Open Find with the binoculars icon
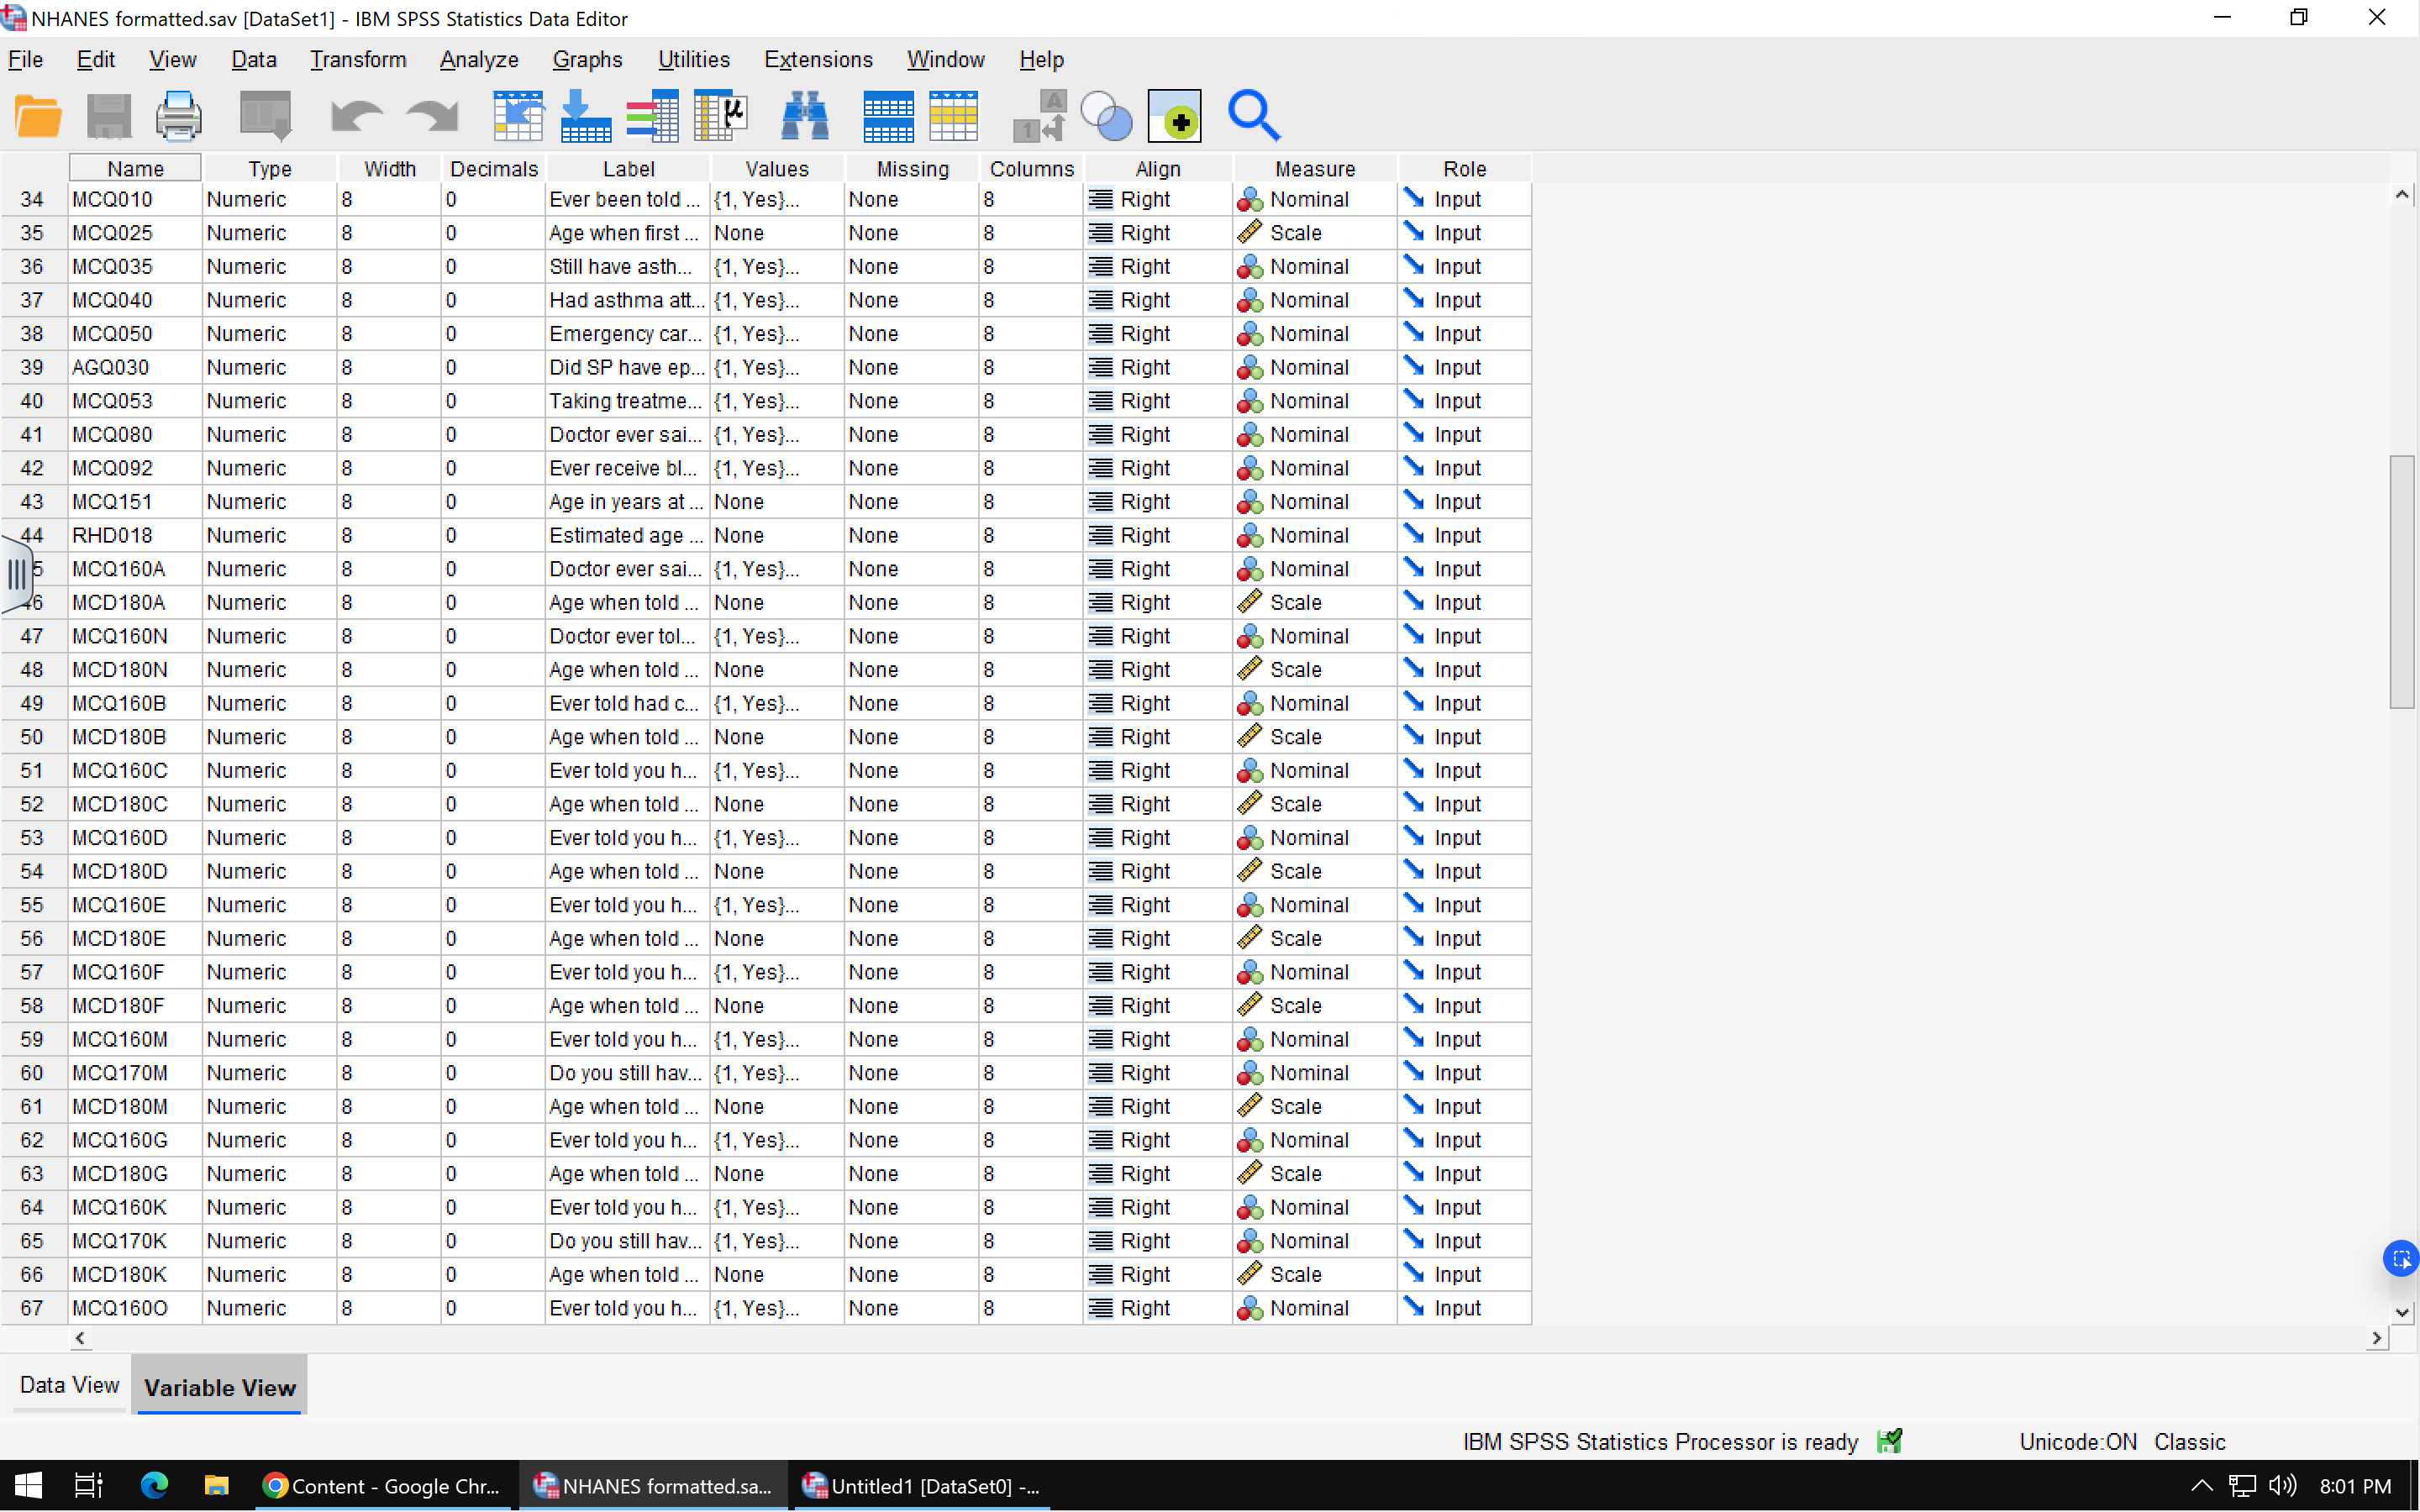Image resolution: width=2420 pixels, height=1512 pixels. [x=804, y=116]
